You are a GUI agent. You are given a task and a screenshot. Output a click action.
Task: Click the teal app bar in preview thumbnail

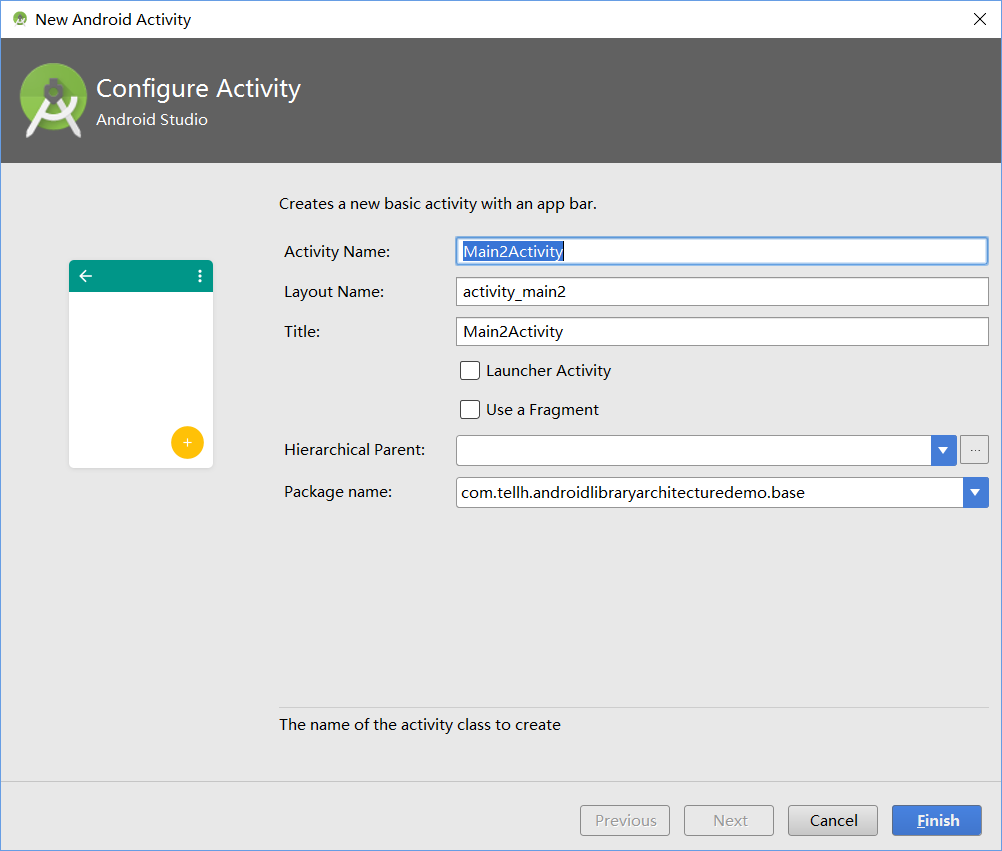pyautogui.click(x=141, y=276)
